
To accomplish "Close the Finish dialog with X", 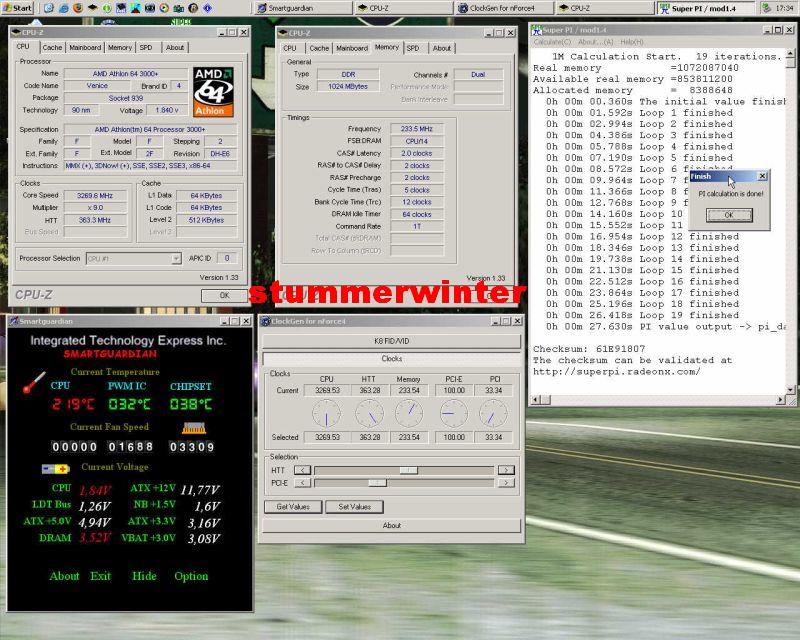I will click(762, 176).
